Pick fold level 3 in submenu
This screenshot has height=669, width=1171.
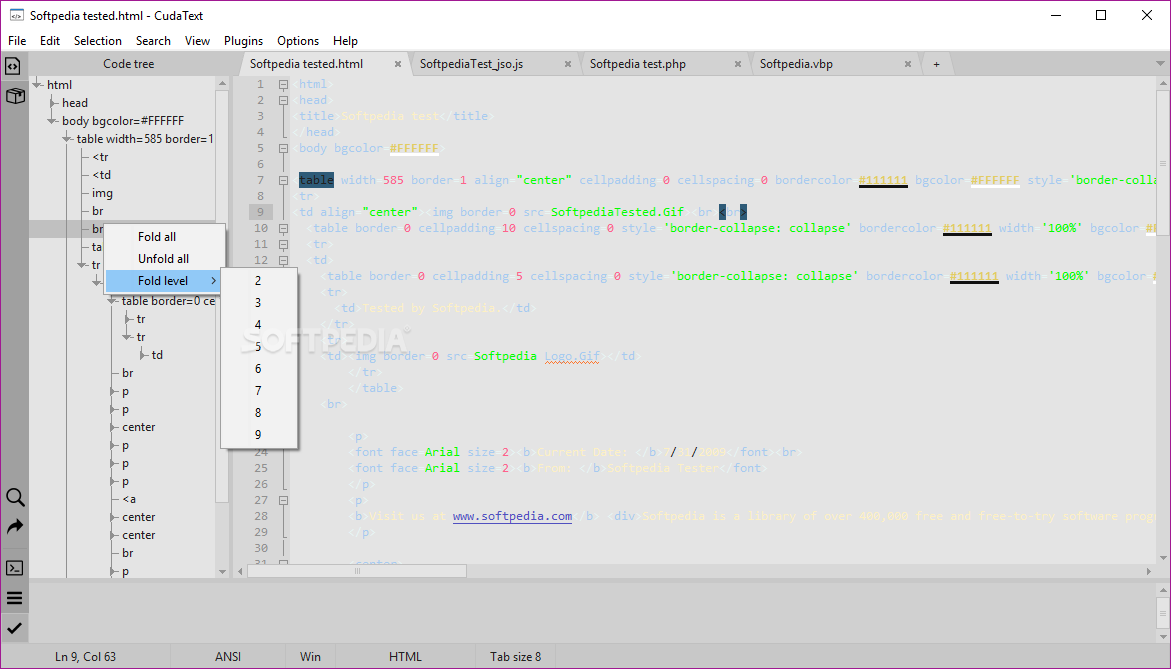tap(259, 302)
